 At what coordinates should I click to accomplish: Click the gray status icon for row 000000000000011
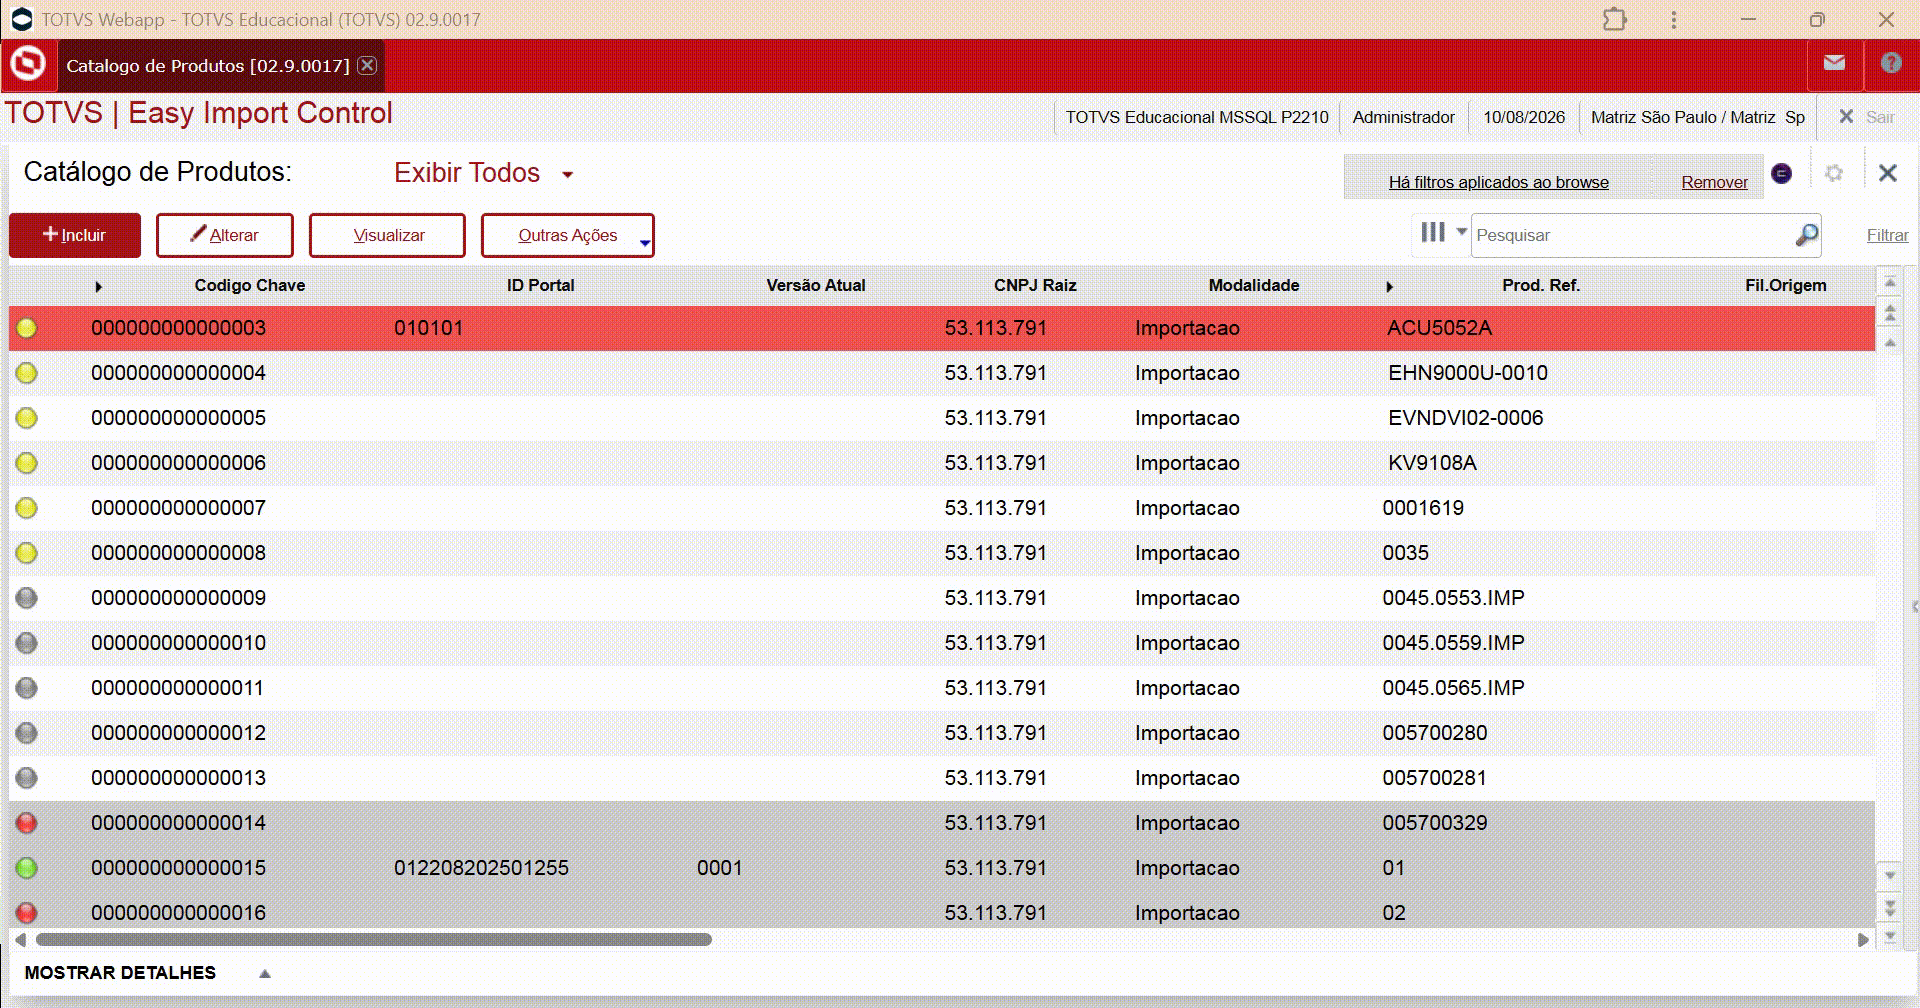(x=27, y=688)
